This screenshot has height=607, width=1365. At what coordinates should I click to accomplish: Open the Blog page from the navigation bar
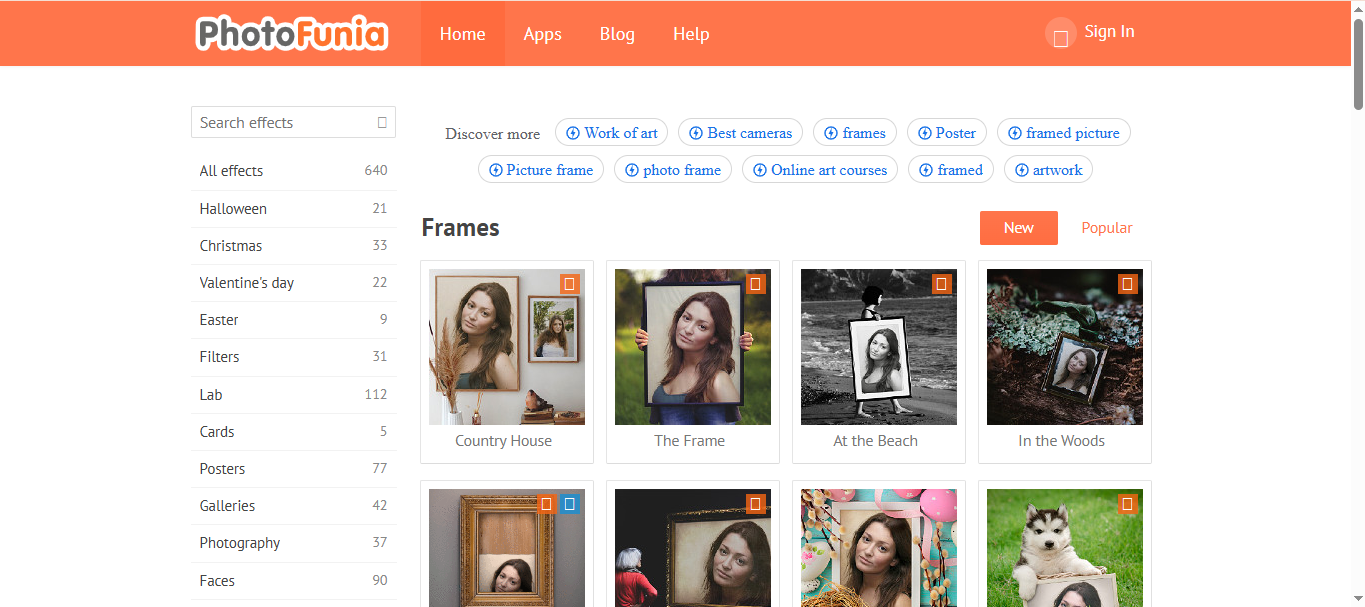click(617, 33)
